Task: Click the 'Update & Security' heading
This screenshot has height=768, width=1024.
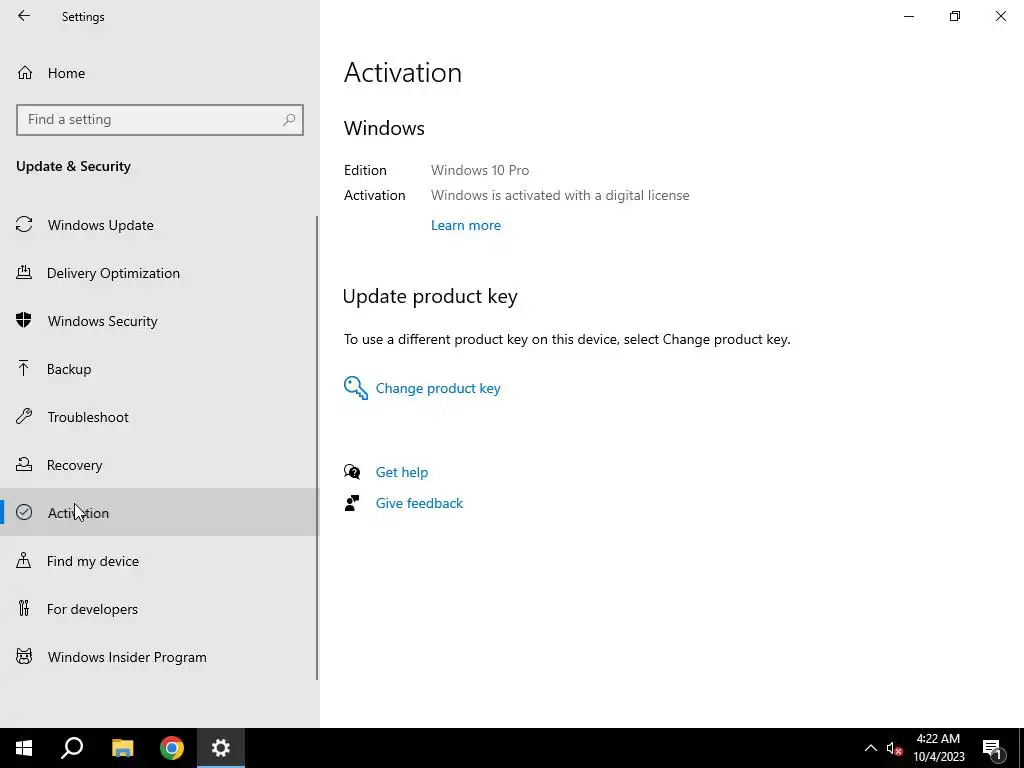Action: [73, 166]
